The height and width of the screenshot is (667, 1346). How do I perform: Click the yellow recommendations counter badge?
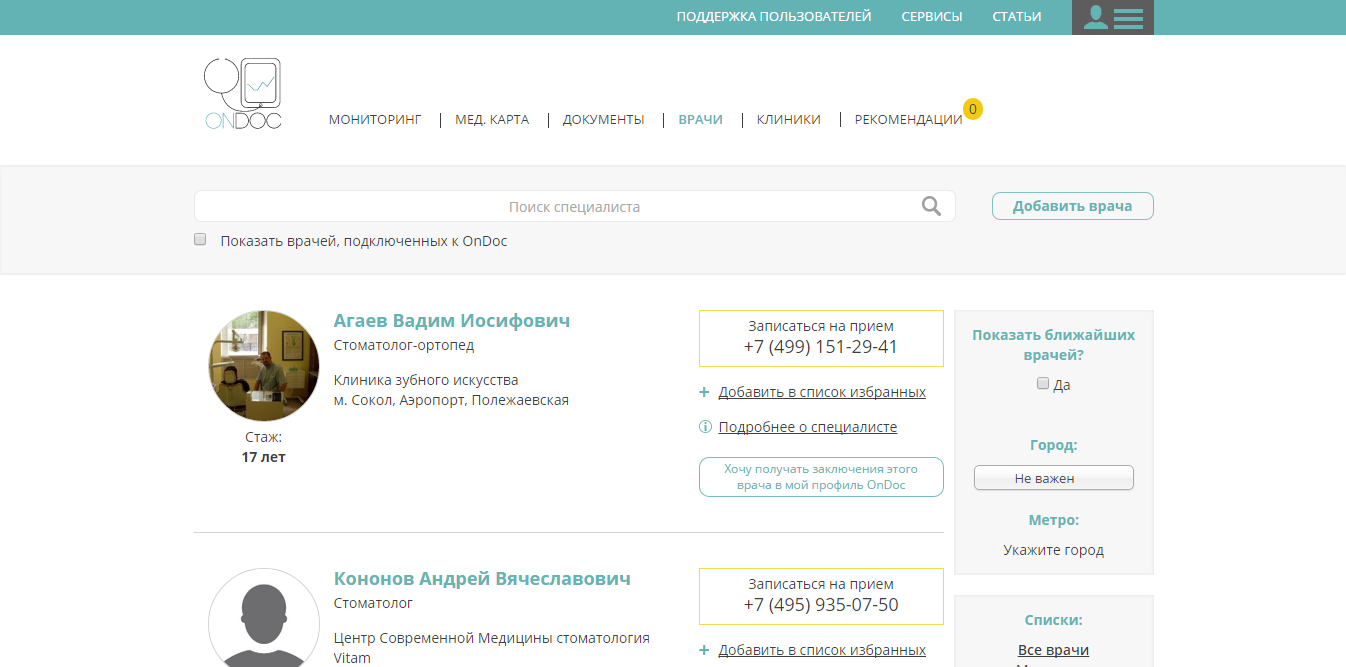[972, 108]
